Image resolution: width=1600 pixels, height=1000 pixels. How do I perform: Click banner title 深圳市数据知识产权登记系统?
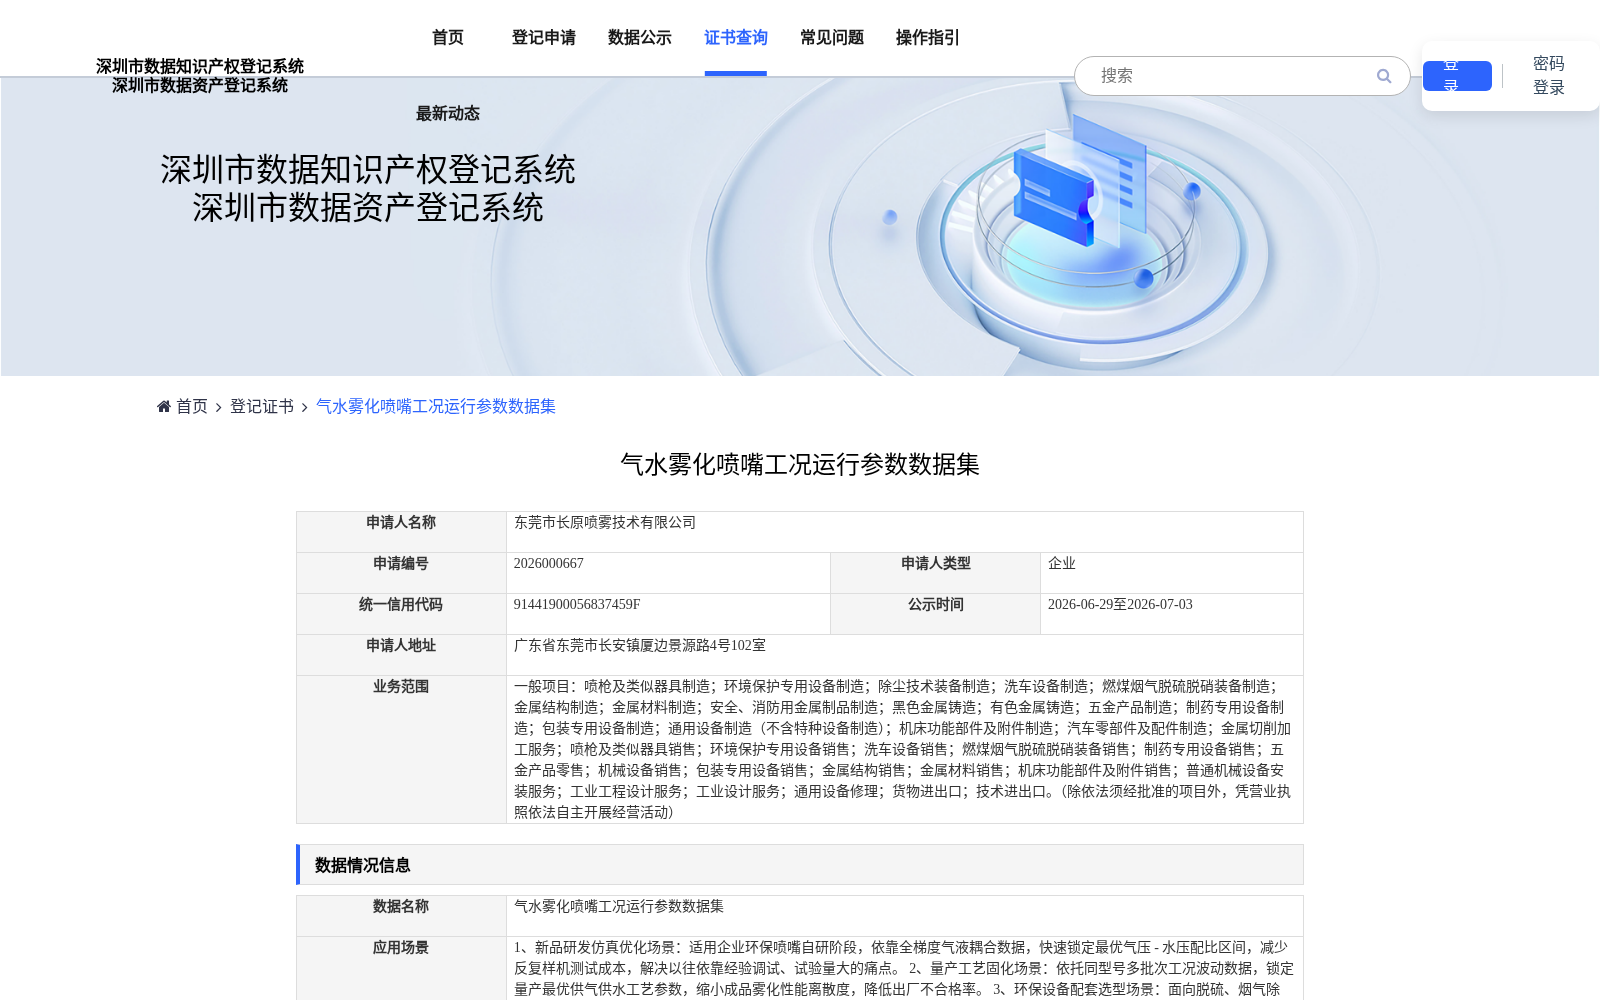[368, 170]
